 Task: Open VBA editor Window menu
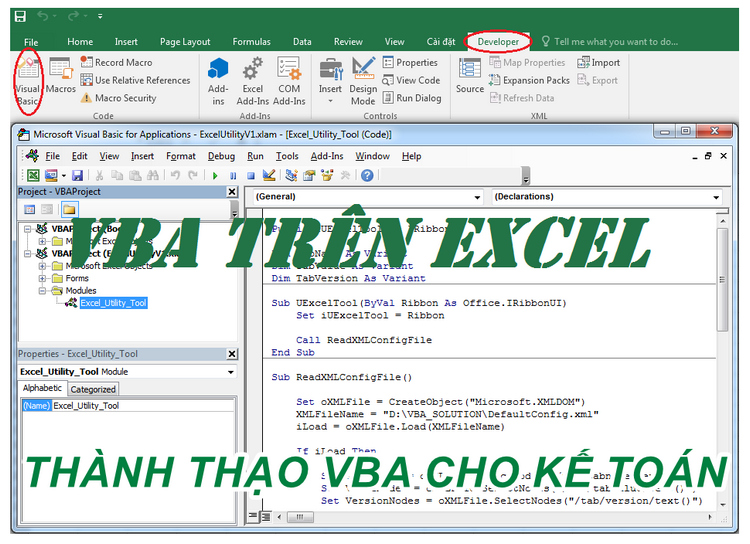point(372,156)
